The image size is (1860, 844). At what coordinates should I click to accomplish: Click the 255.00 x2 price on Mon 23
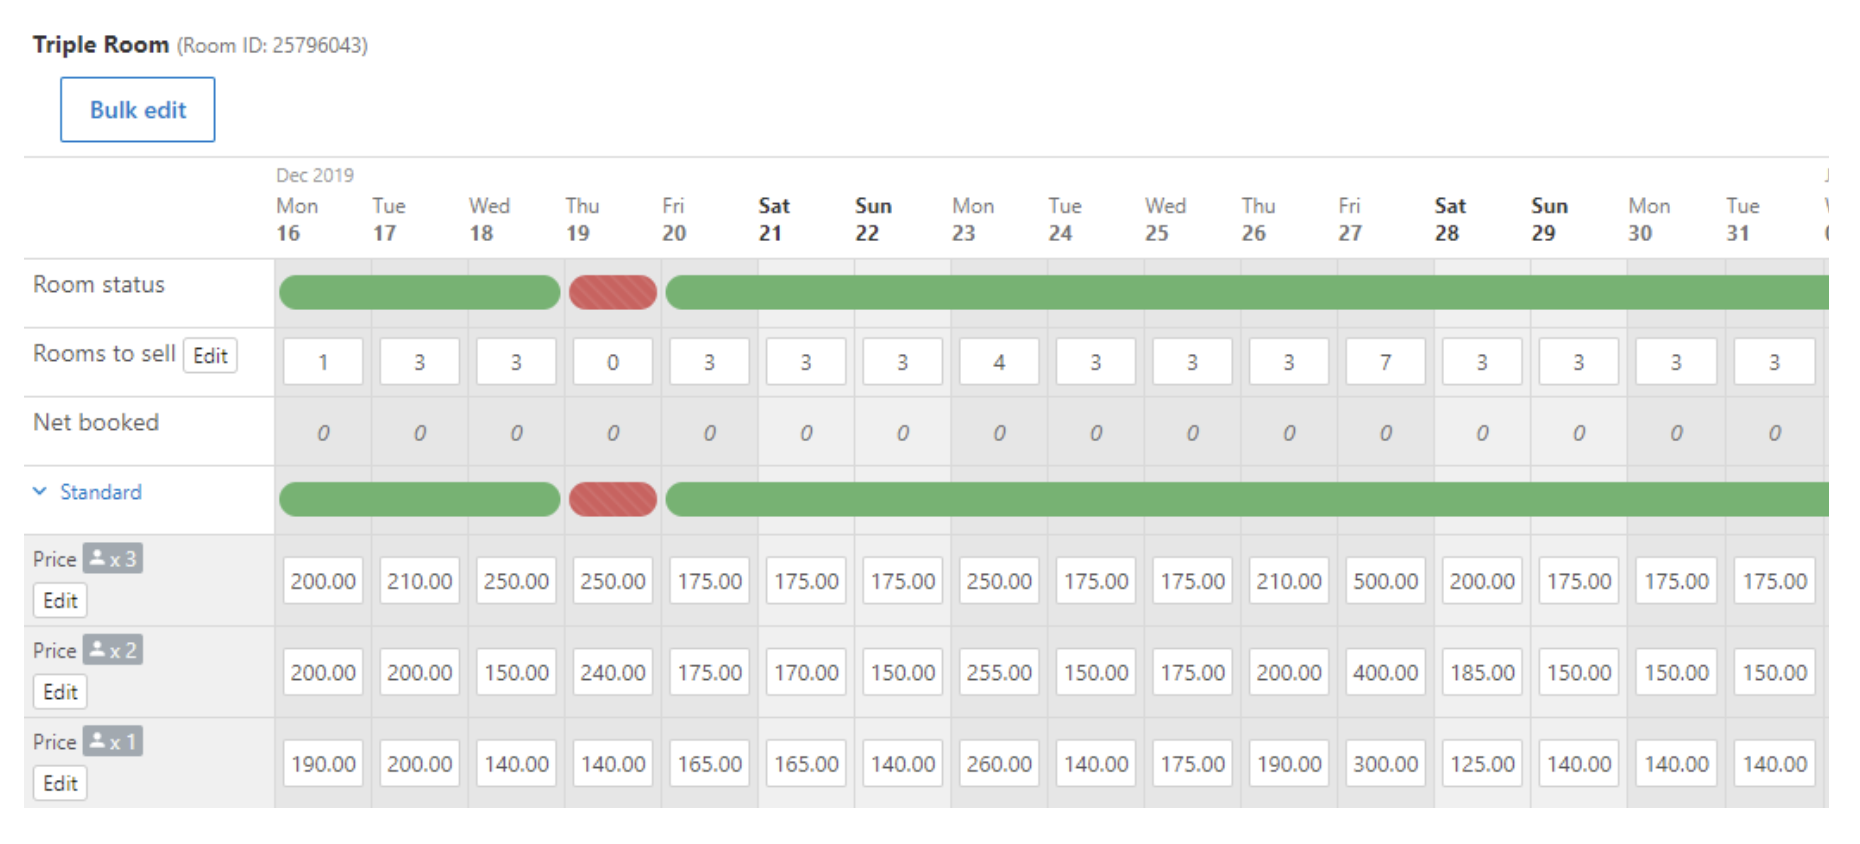[999, 672]
